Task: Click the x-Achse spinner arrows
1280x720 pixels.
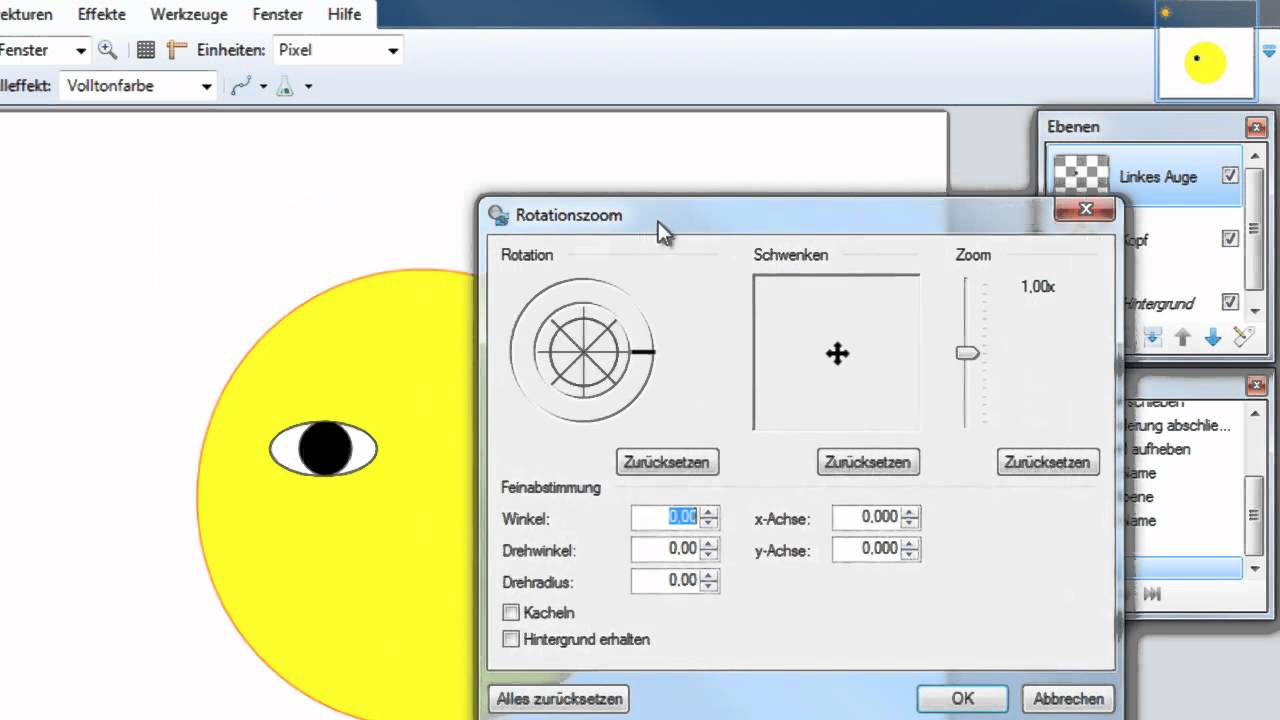Action: pos(909,517)
